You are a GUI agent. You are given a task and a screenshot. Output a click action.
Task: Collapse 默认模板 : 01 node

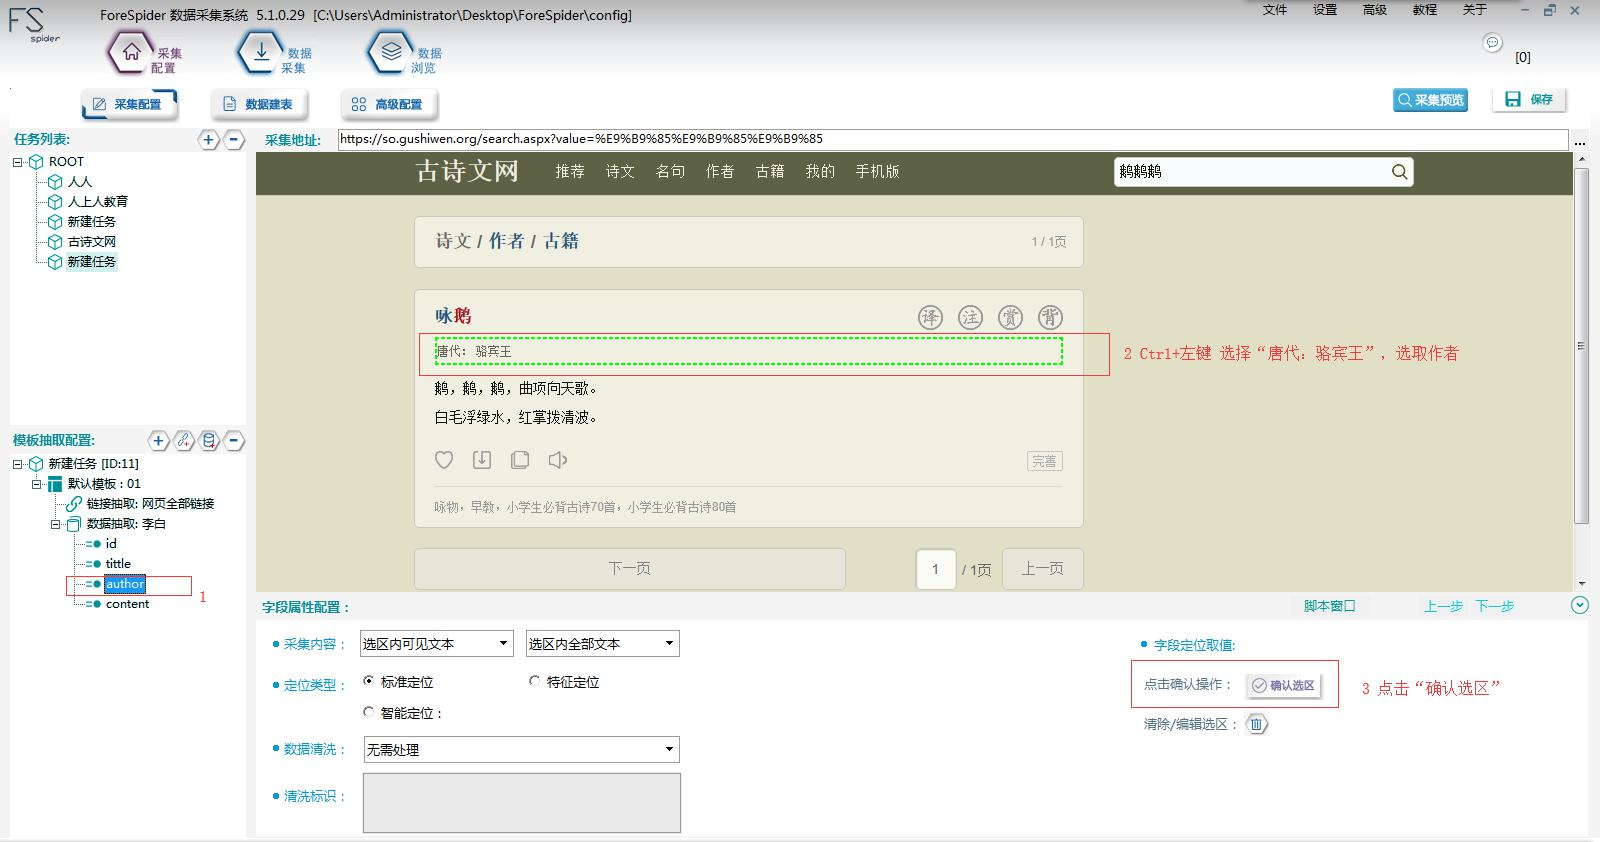37,484
